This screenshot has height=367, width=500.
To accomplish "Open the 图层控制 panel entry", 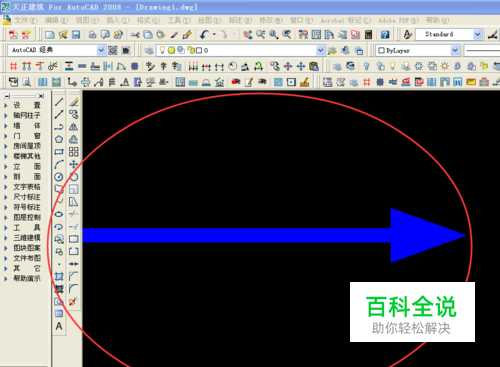I will click(27, 217).
